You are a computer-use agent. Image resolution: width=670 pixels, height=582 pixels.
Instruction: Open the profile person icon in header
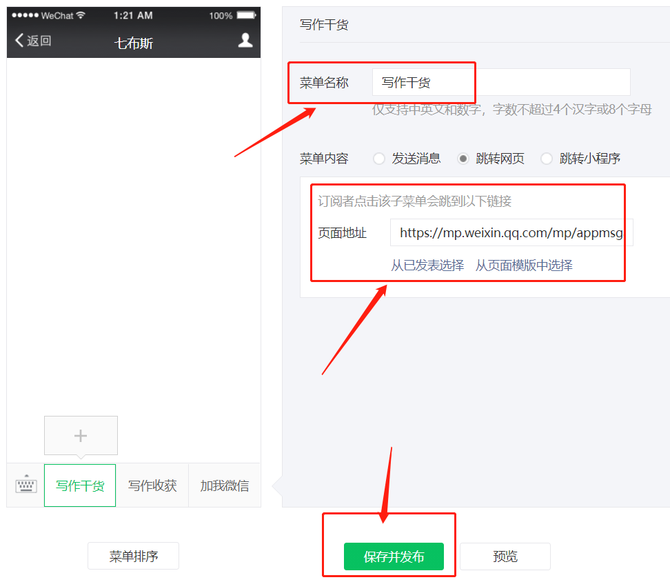(x=245, y=40)
